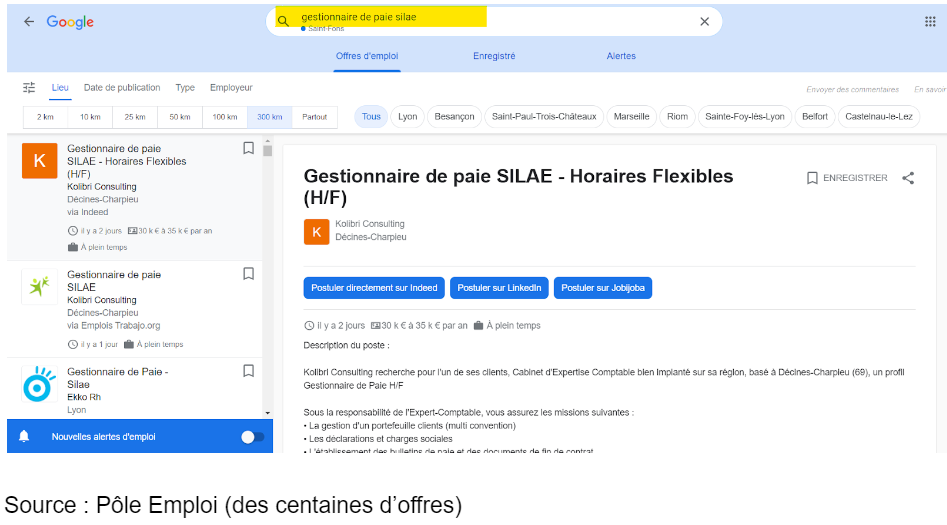Filter by Belfort chip
This screenshot has height=525, width=947.
pos(815,117)
